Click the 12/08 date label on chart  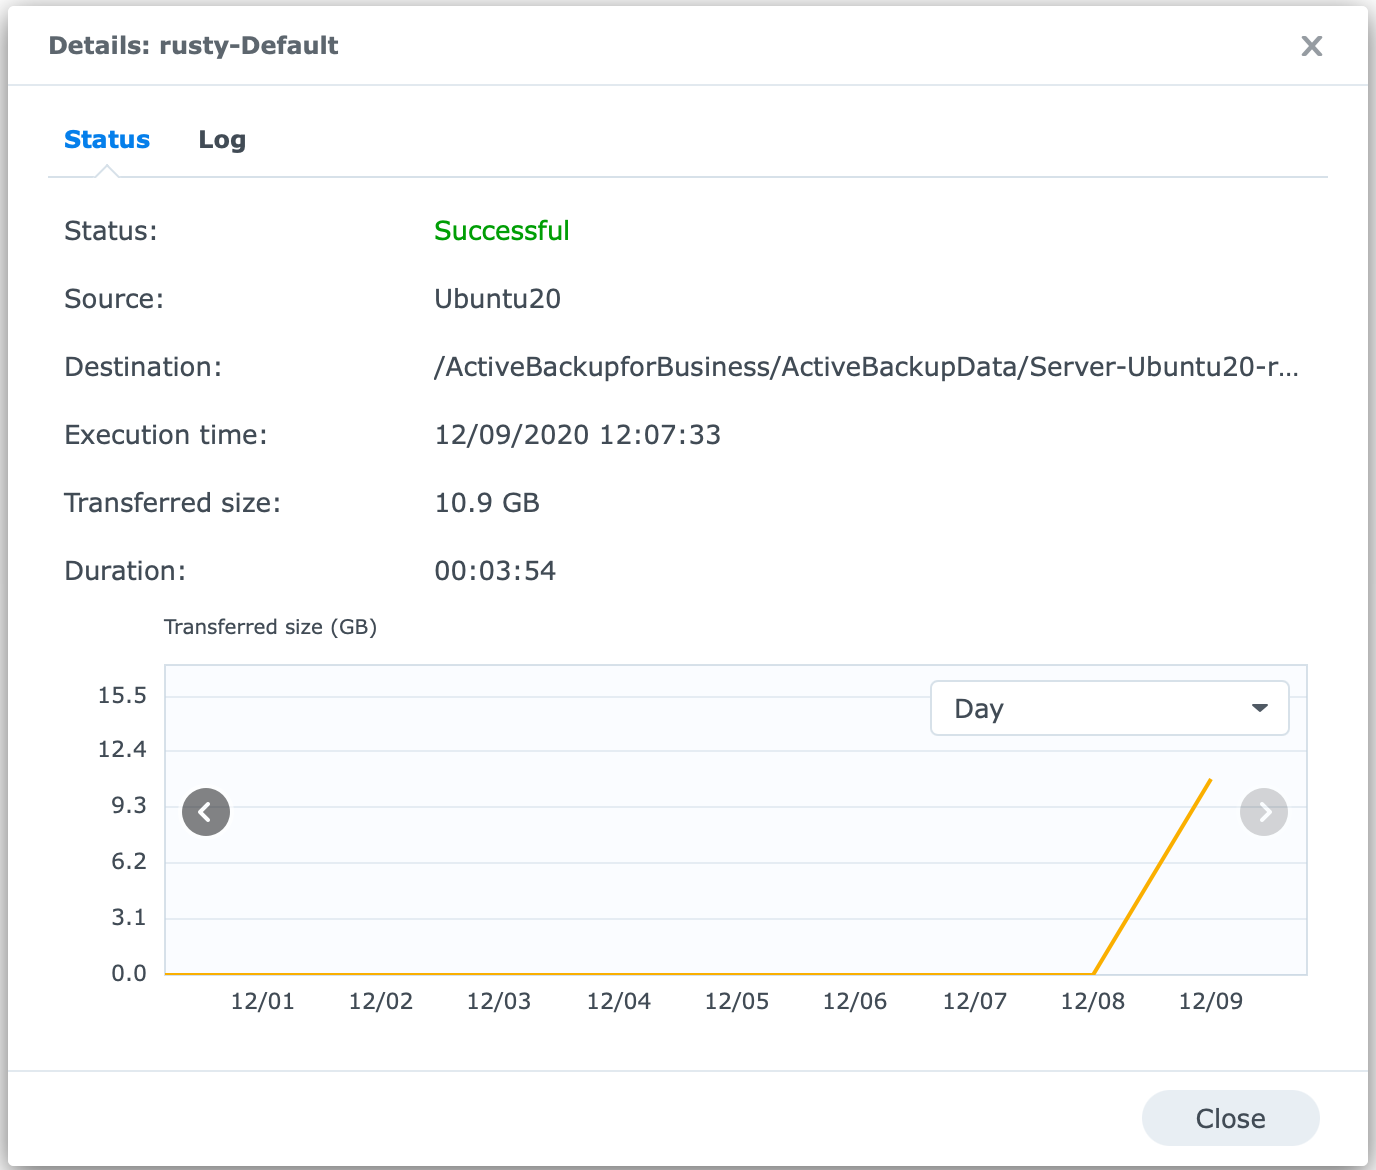[x=1092, y=1001]
